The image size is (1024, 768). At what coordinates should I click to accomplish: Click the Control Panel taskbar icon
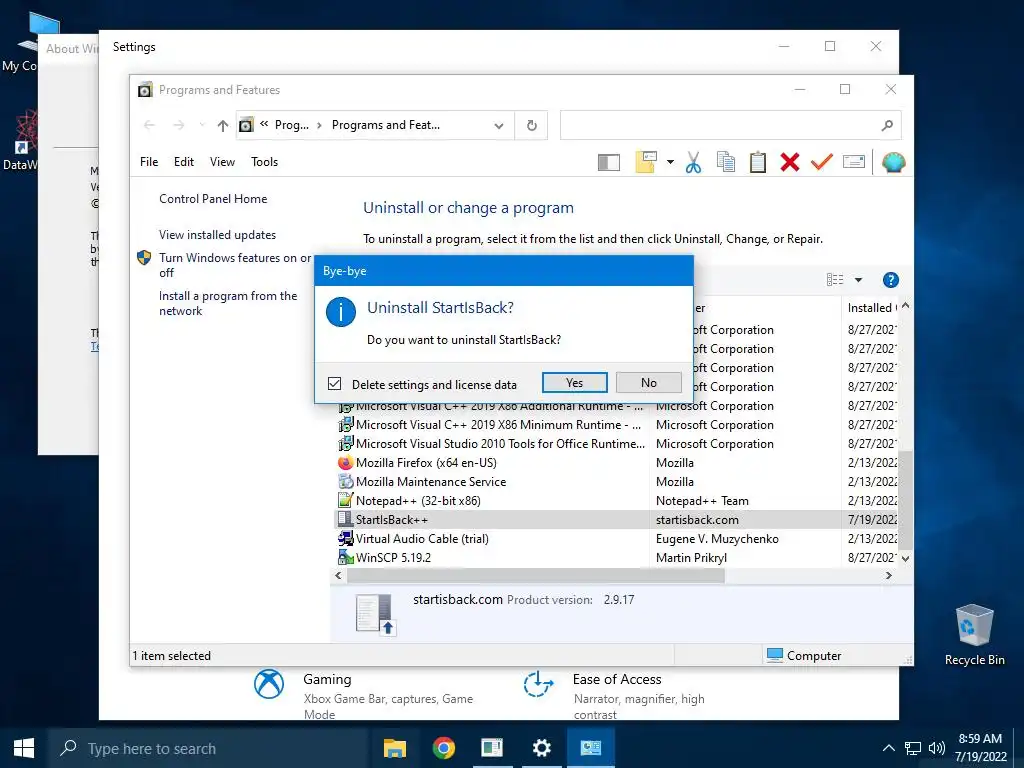590,748
